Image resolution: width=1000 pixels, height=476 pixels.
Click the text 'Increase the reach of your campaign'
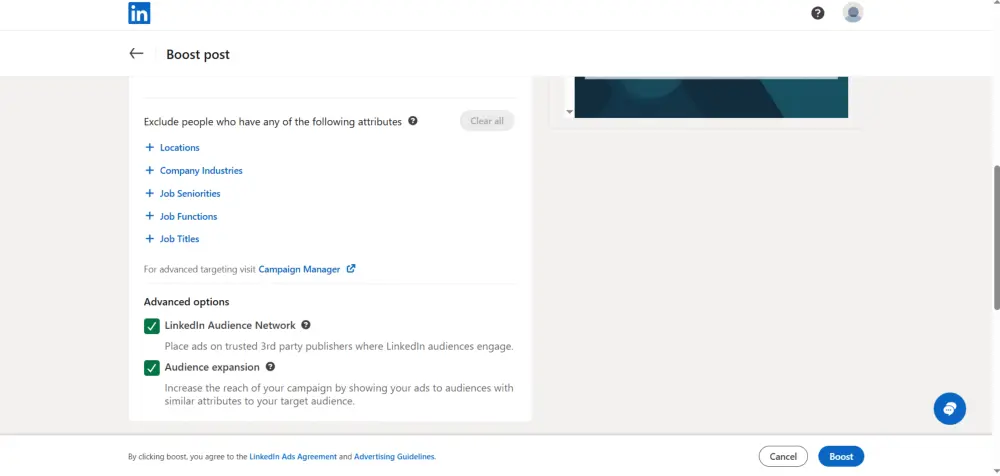coord(246,388)
